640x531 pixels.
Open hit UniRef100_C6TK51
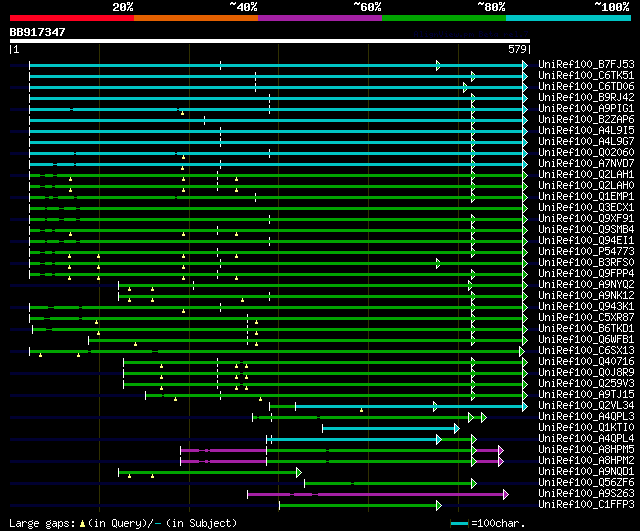click(586, 76)
